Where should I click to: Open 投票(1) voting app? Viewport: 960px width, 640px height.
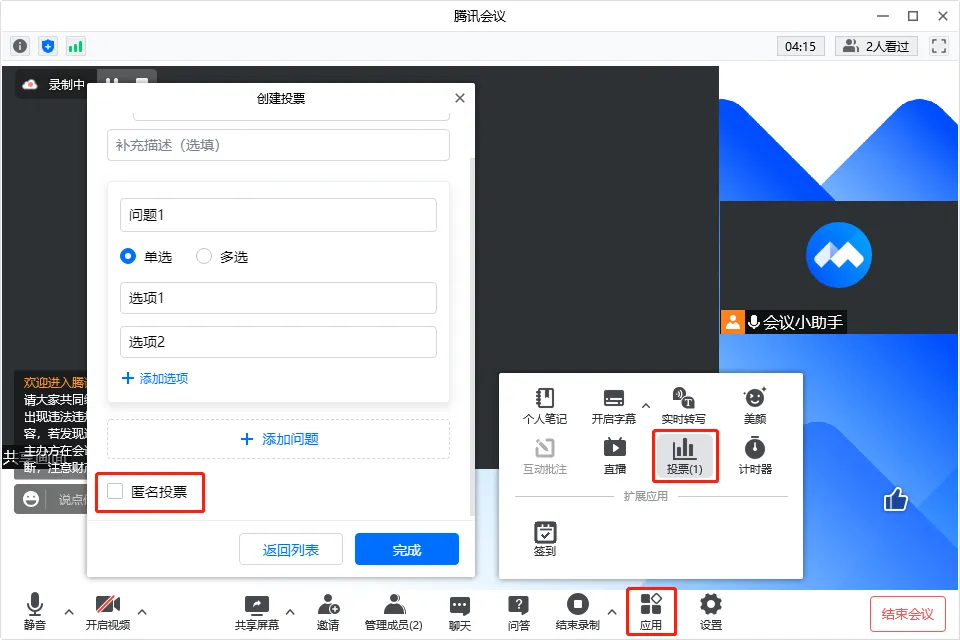(x=684, y=456)
